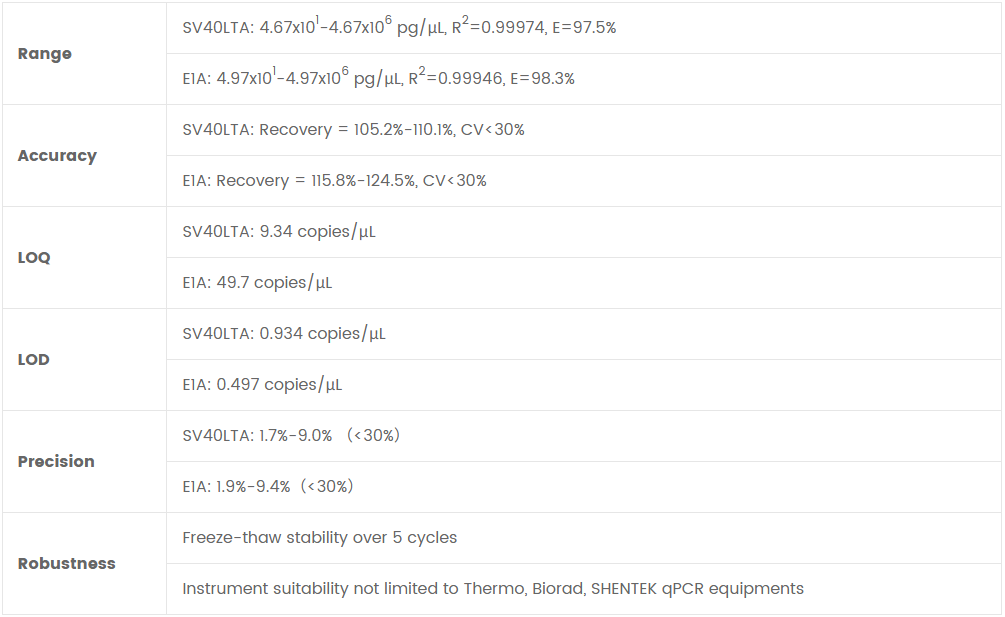Select the SV40LTA 1.7%-9.0% precision cell
This screenshot has width=1005, height=617.
click(291, 436)
